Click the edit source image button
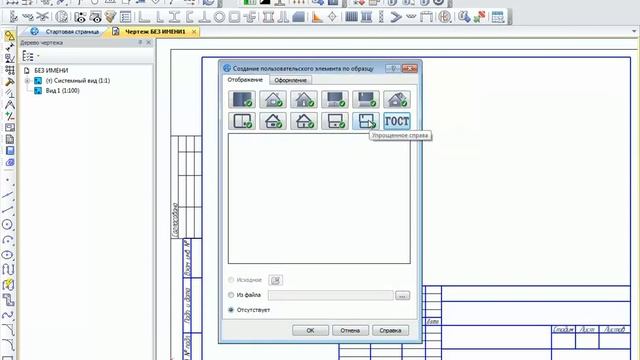 [276, 280]
